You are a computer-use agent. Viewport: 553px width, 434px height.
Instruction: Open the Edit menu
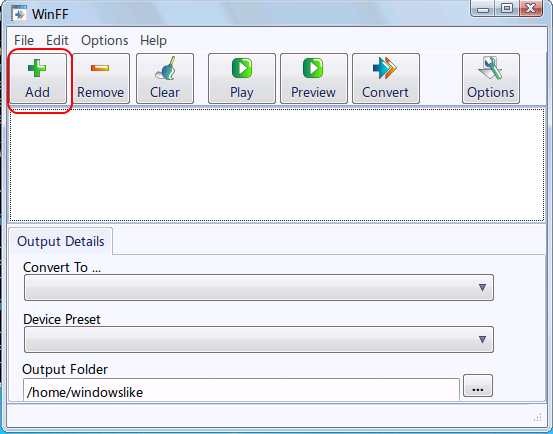coord(57,41)
